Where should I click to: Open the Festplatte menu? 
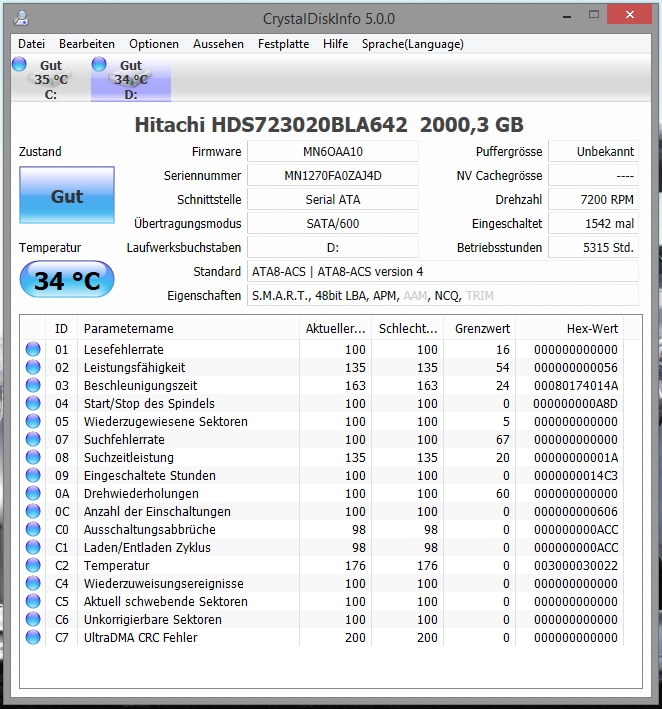(284, 44)
